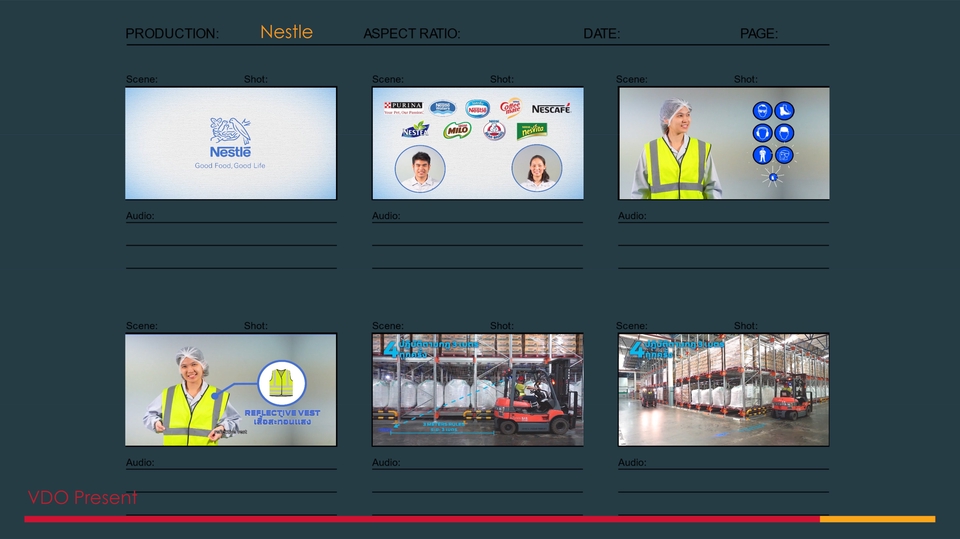Click the Audio label under side-view forklift frame
Screen dimensions: 960x539
point(386,462)
